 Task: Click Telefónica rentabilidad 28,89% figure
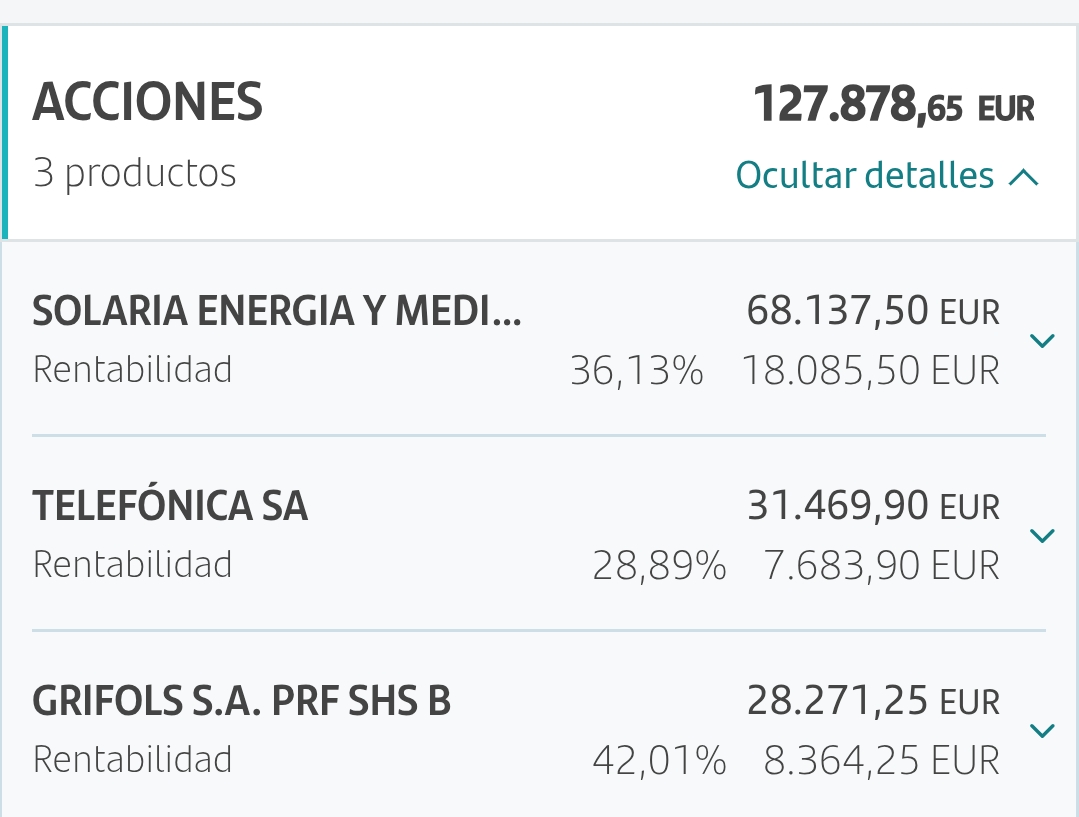[x=659, y=566]
